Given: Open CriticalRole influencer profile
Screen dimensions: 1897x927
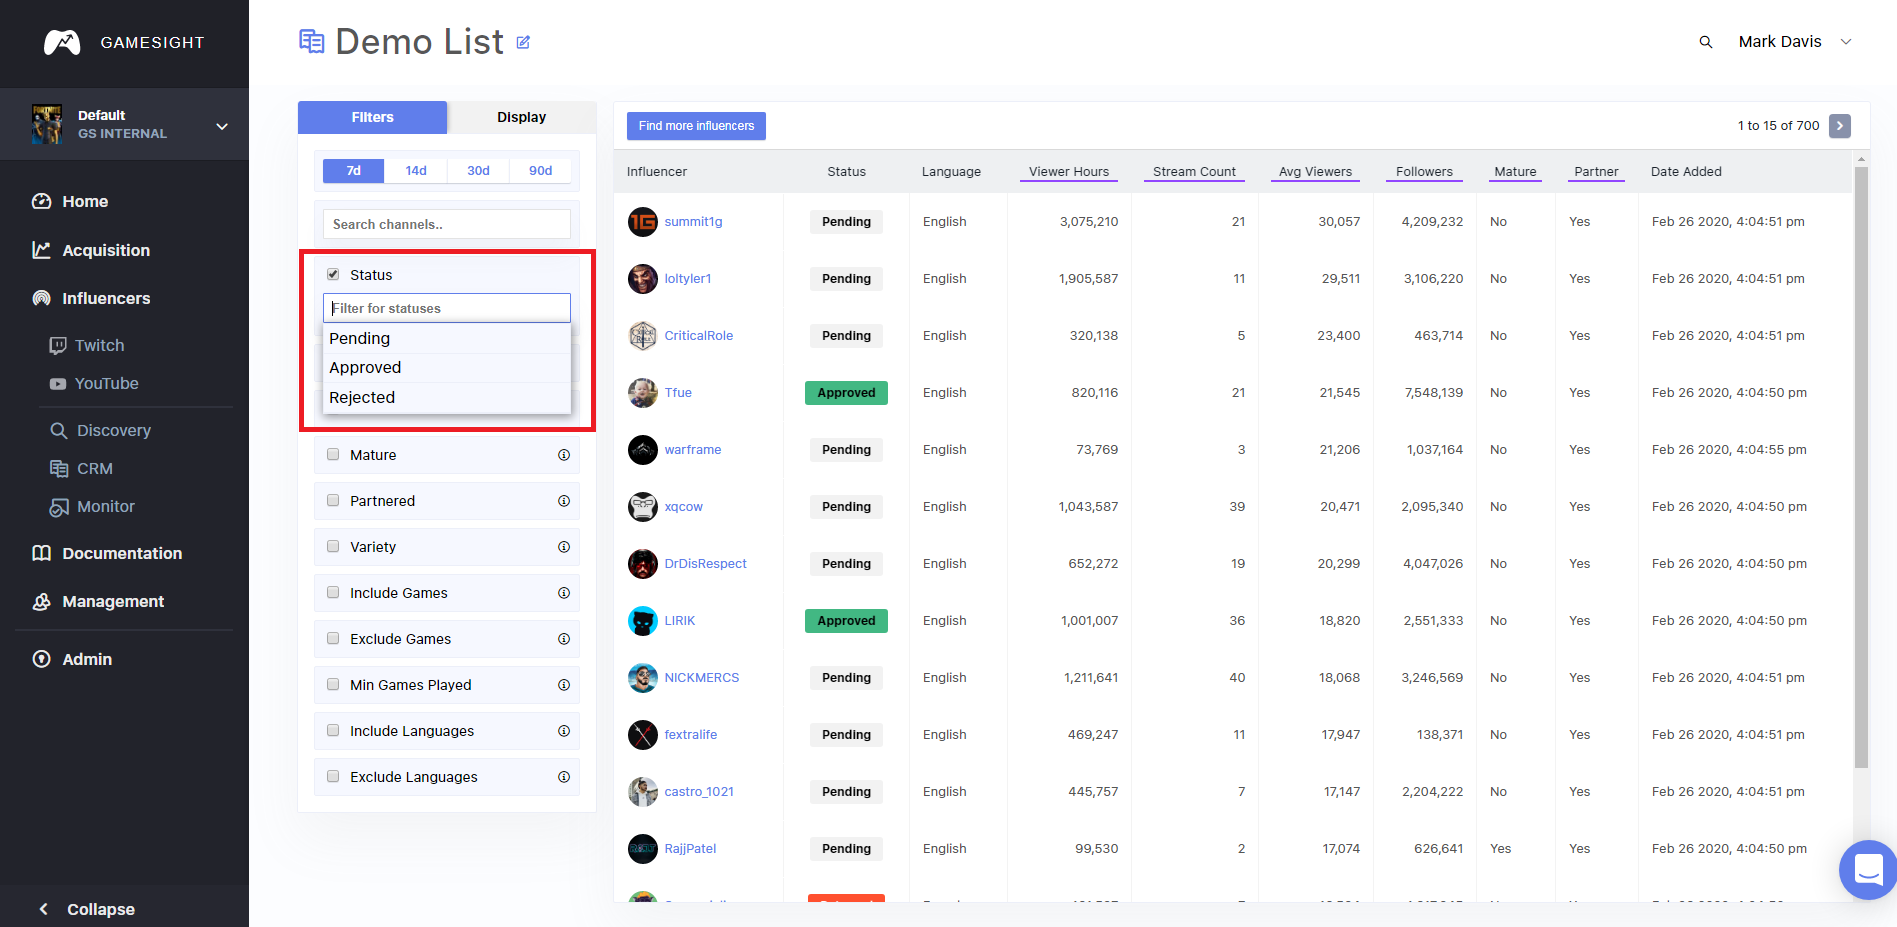Looking at the screenshot, I should [698, 336].
